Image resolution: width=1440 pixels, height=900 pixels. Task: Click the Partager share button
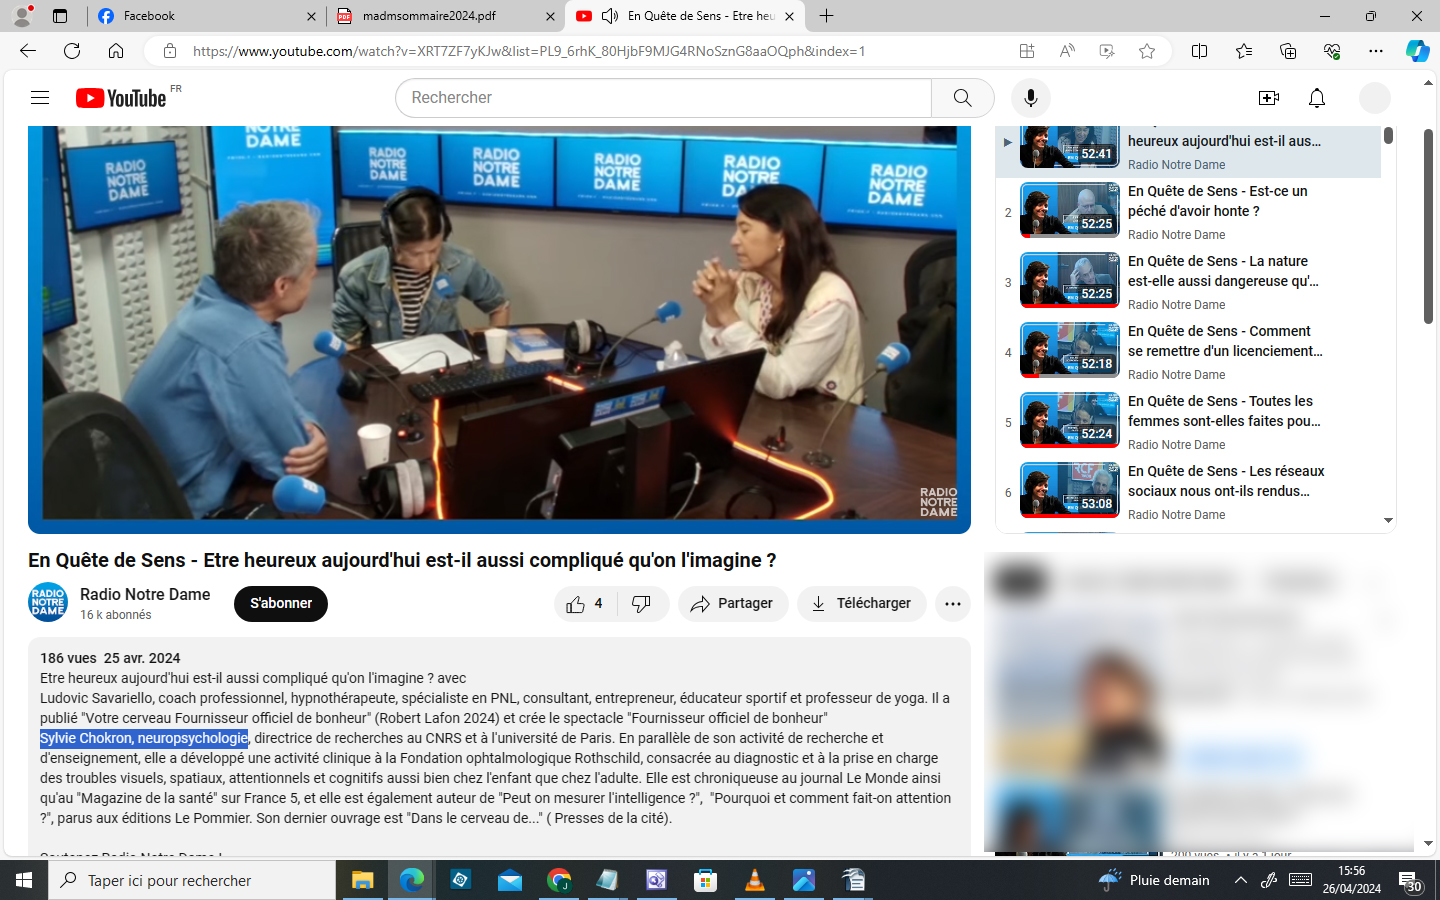click(x=733, y=603)
